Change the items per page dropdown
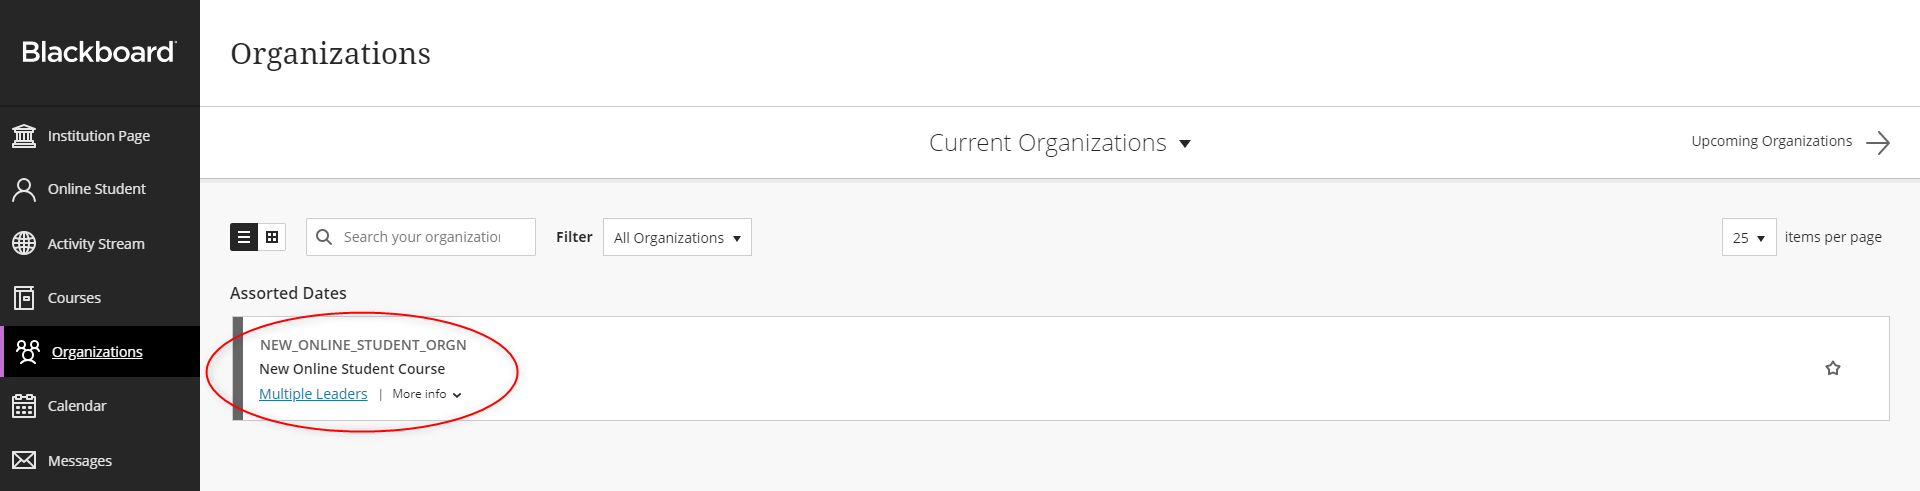The height and width of the screenshot is (491, 1920). click(1748, 237)
